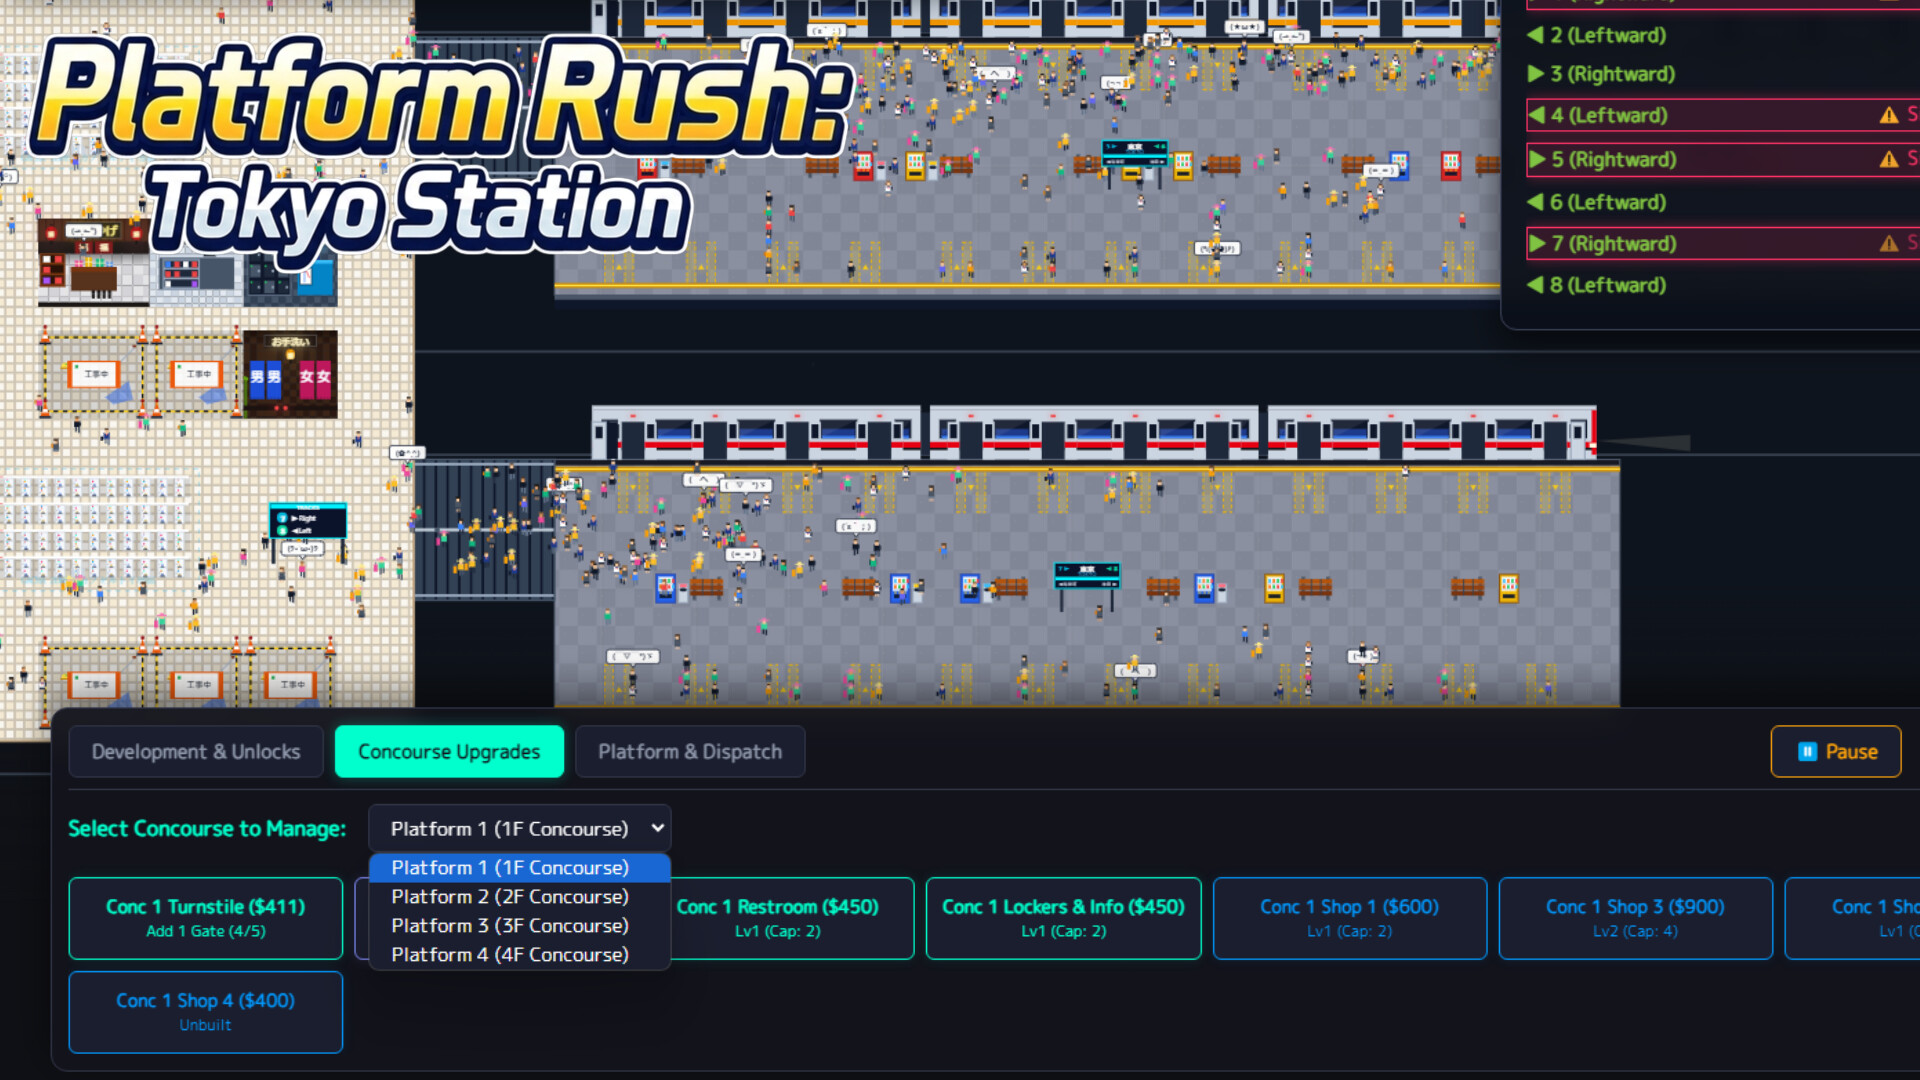Collapse the concourse selection dropdown
1920x1080 pixels.
(x=520, y=828)
